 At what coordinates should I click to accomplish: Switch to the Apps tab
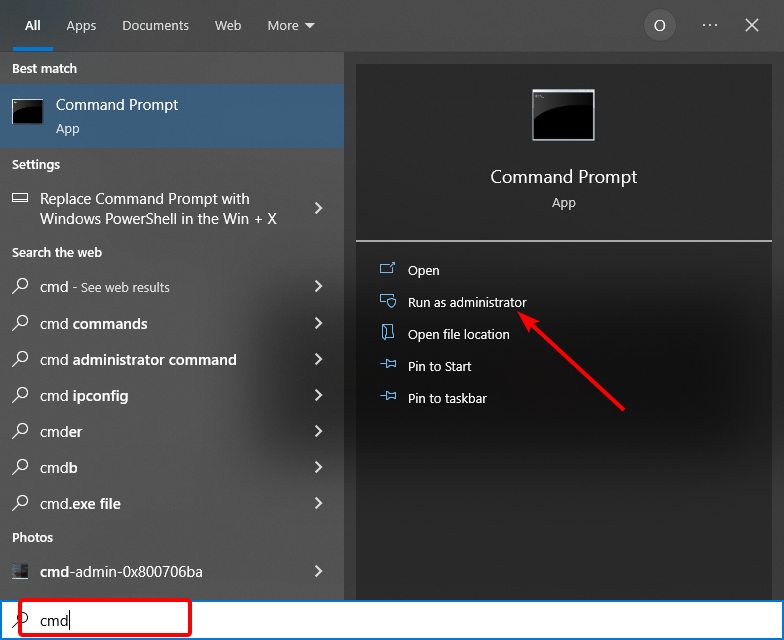click(x=81, y=26)
